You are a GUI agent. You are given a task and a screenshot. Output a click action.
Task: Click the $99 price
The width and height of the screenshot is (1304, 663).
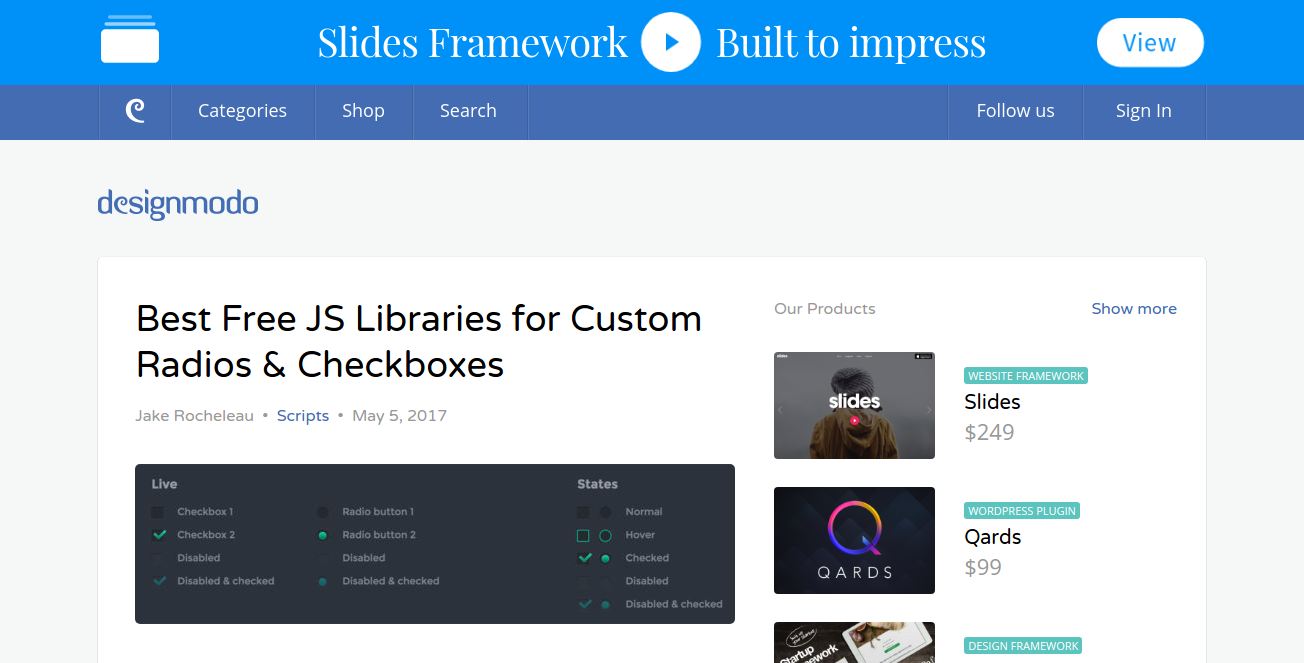(x=984, y=568)
